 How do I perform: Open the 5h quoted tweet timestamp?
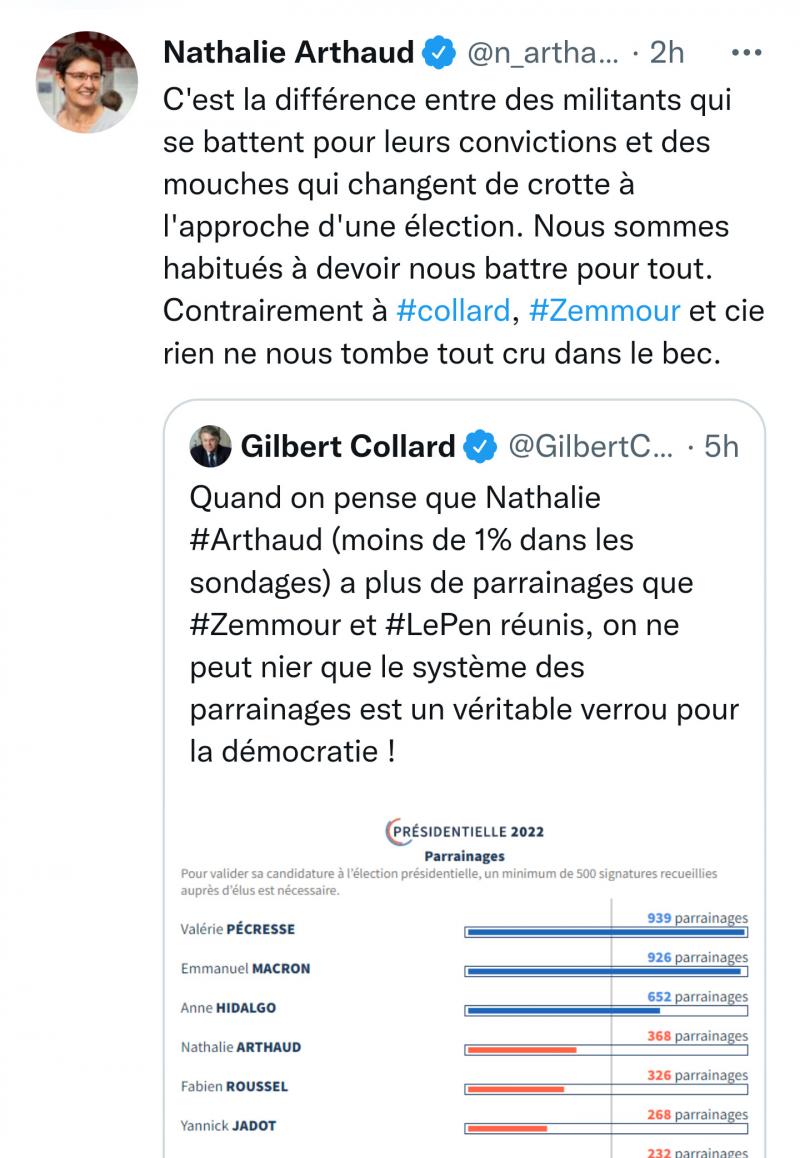(x=722, y=447)
